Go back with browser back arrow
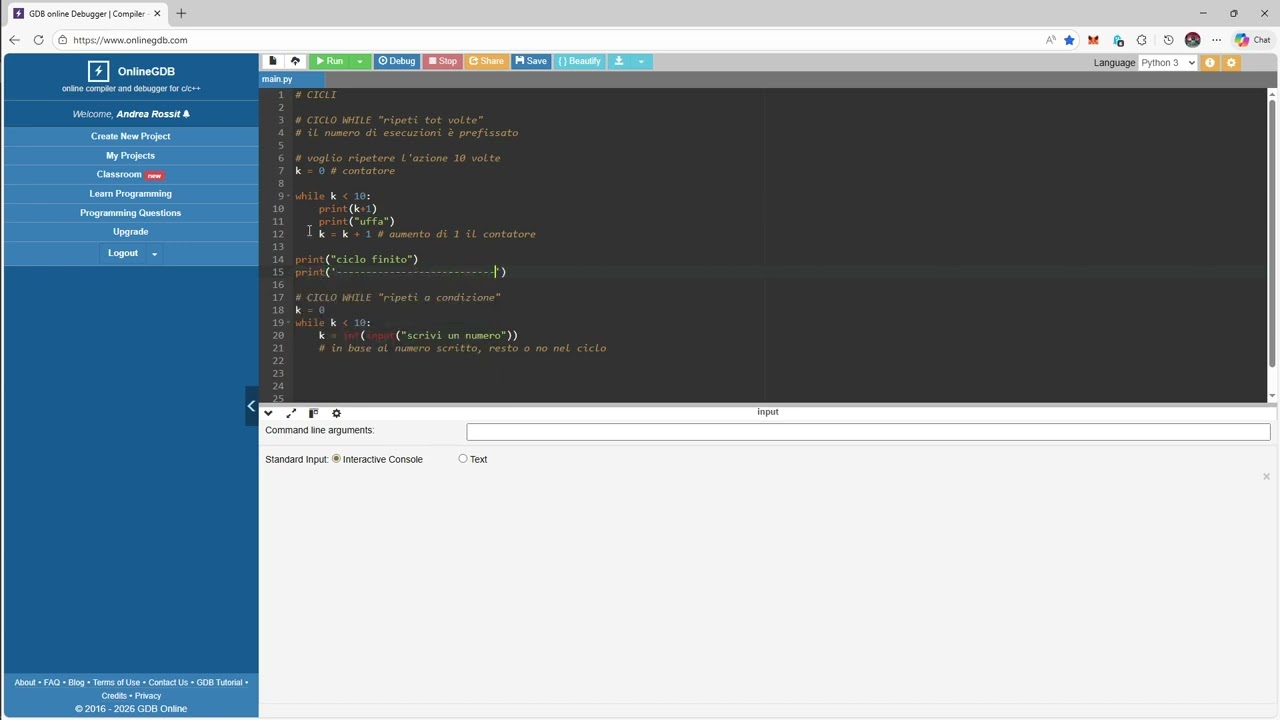 pos(14,40)
